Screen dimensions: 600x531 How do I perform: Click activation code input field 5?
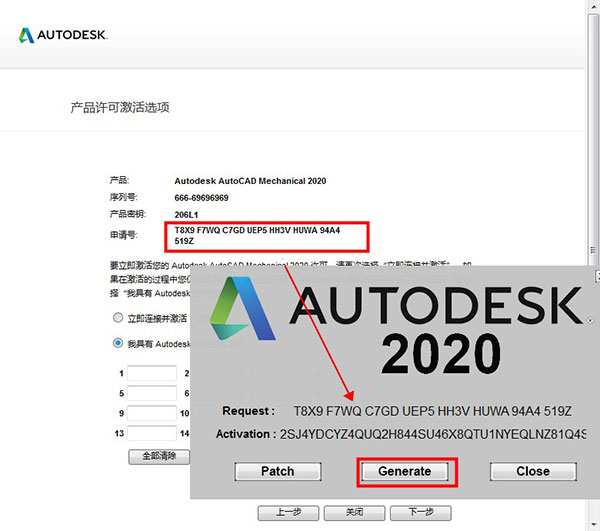(x=152, y=393)
